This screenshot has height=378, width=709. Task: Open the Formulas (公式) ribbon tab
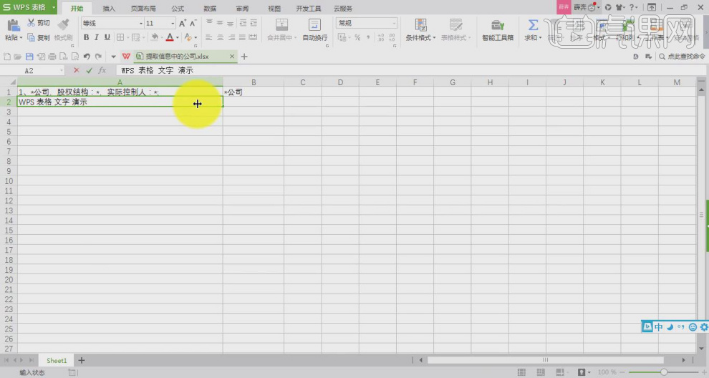178,9
